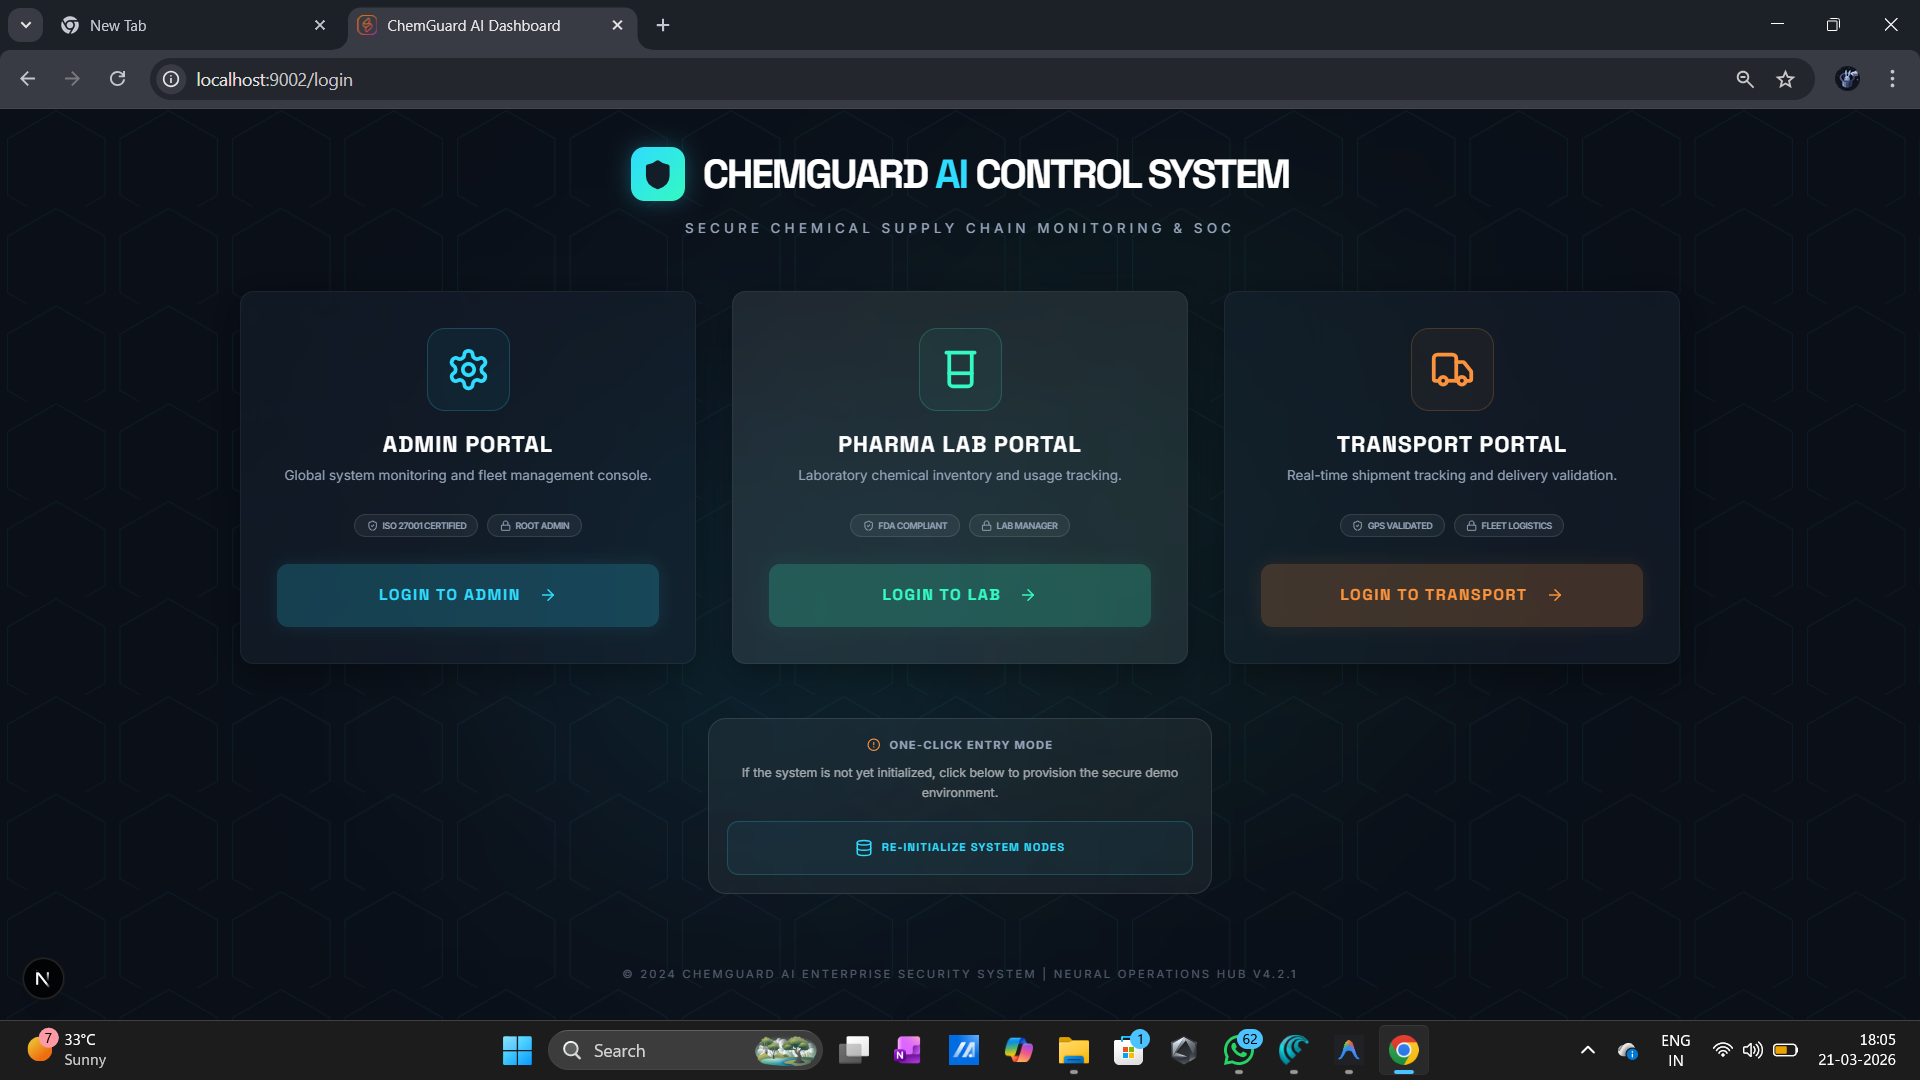
Task: Click the FDA Compliant badge
Action: click(905, 526)
